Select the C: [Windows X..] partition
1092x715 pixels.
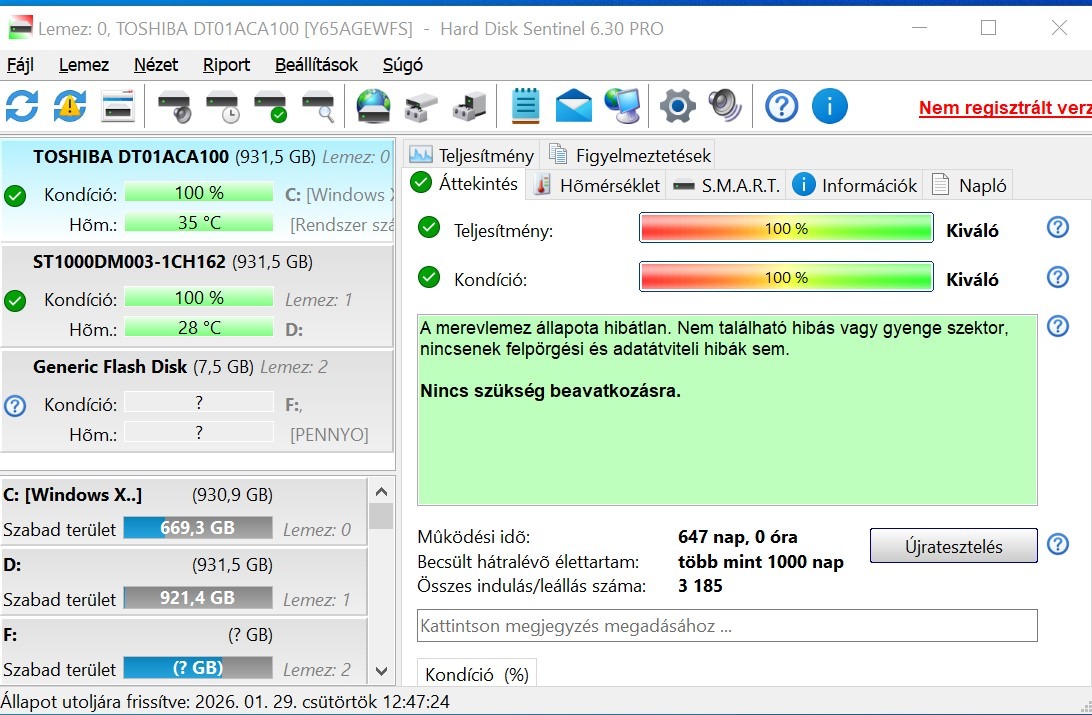(x=184, y=511)
